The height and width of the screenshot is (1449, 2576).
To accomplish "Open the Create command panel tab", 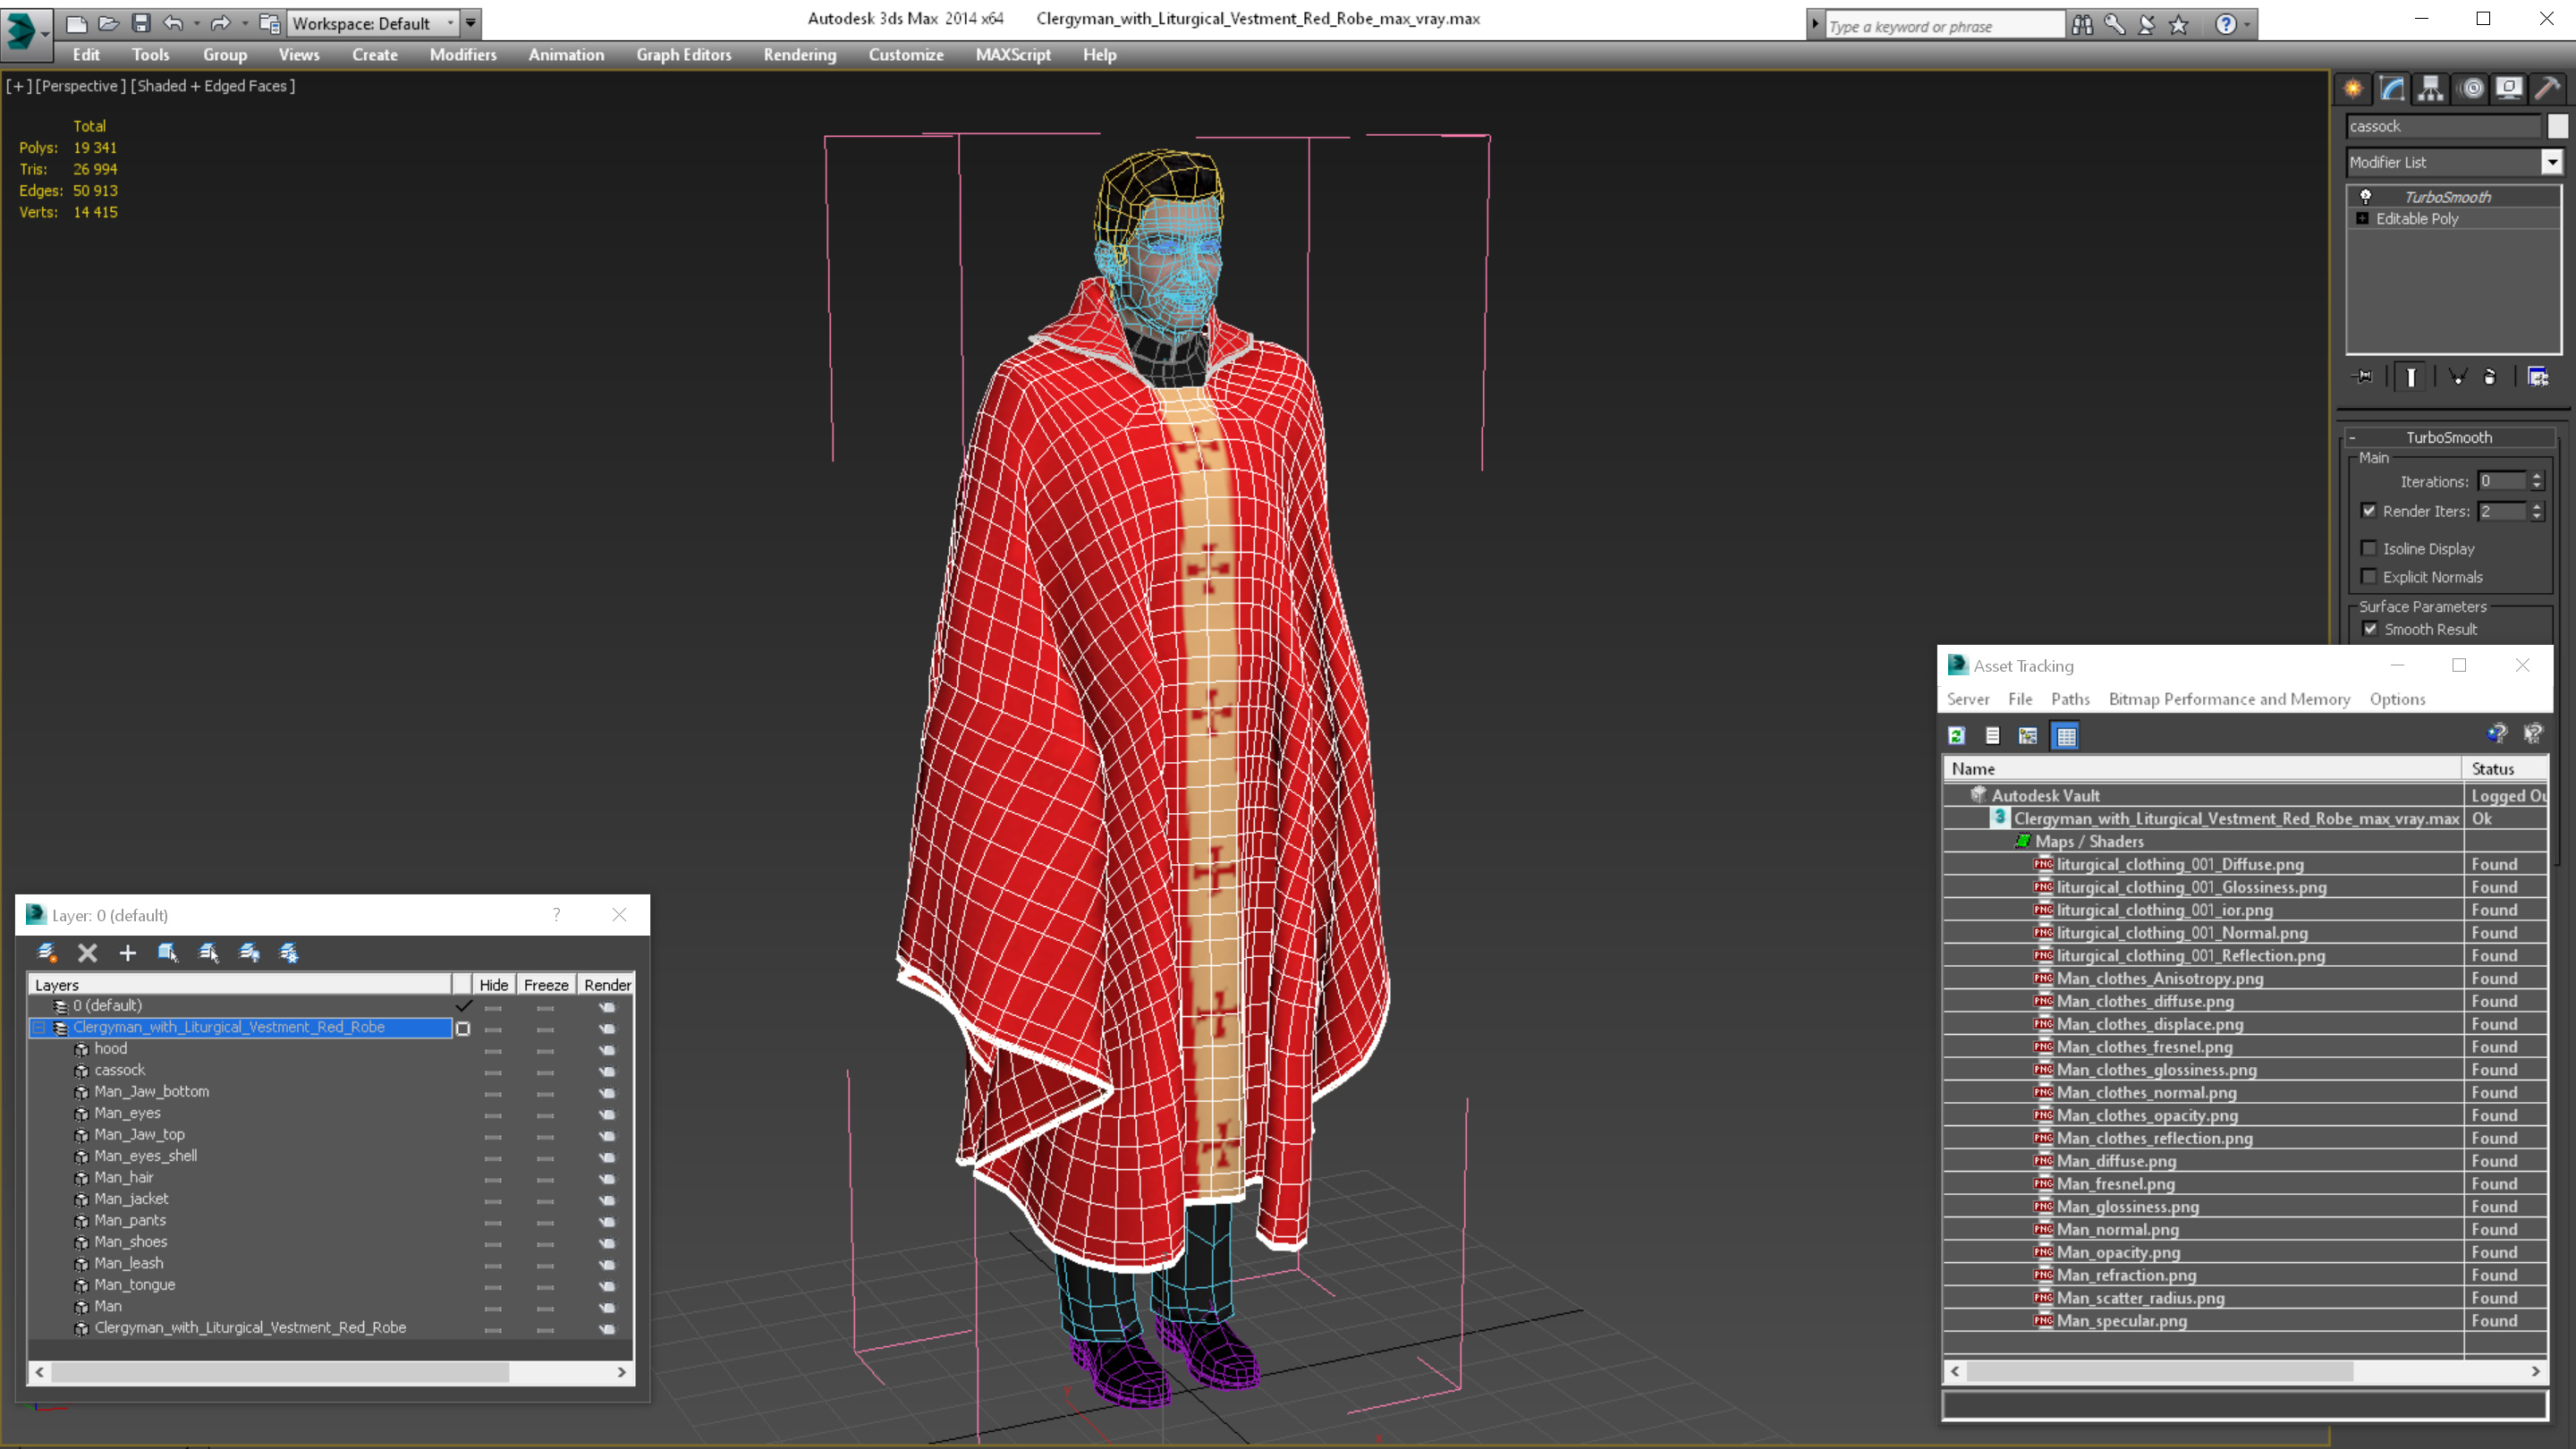I will [x=2353, y=89].
